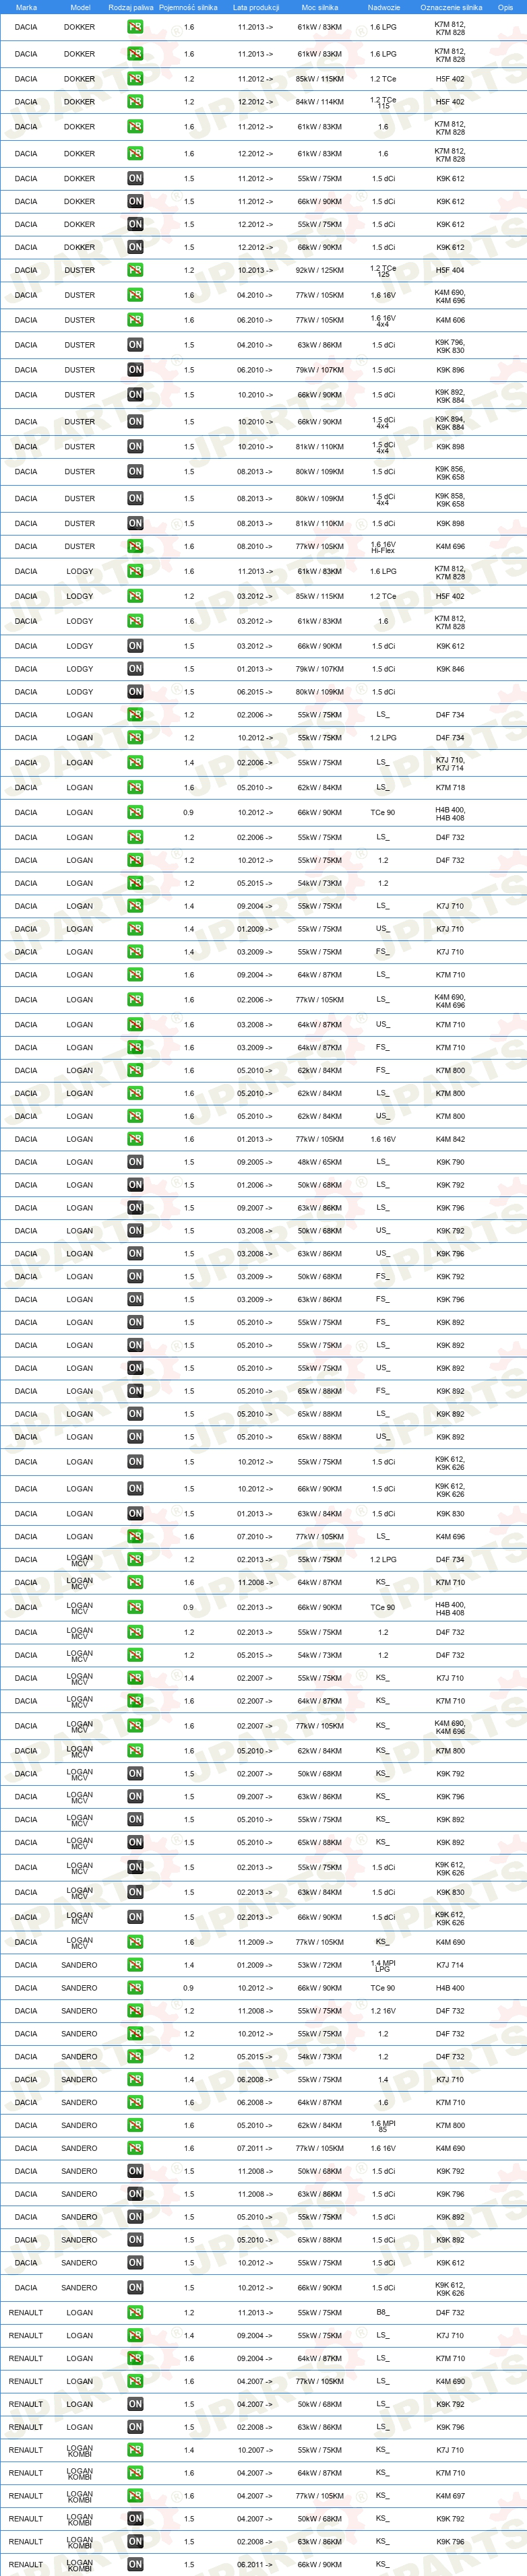527x2576 pixels.
Task: Click PB icon in Sandero K4M 690 row
Action: (x=135, y=2149)
